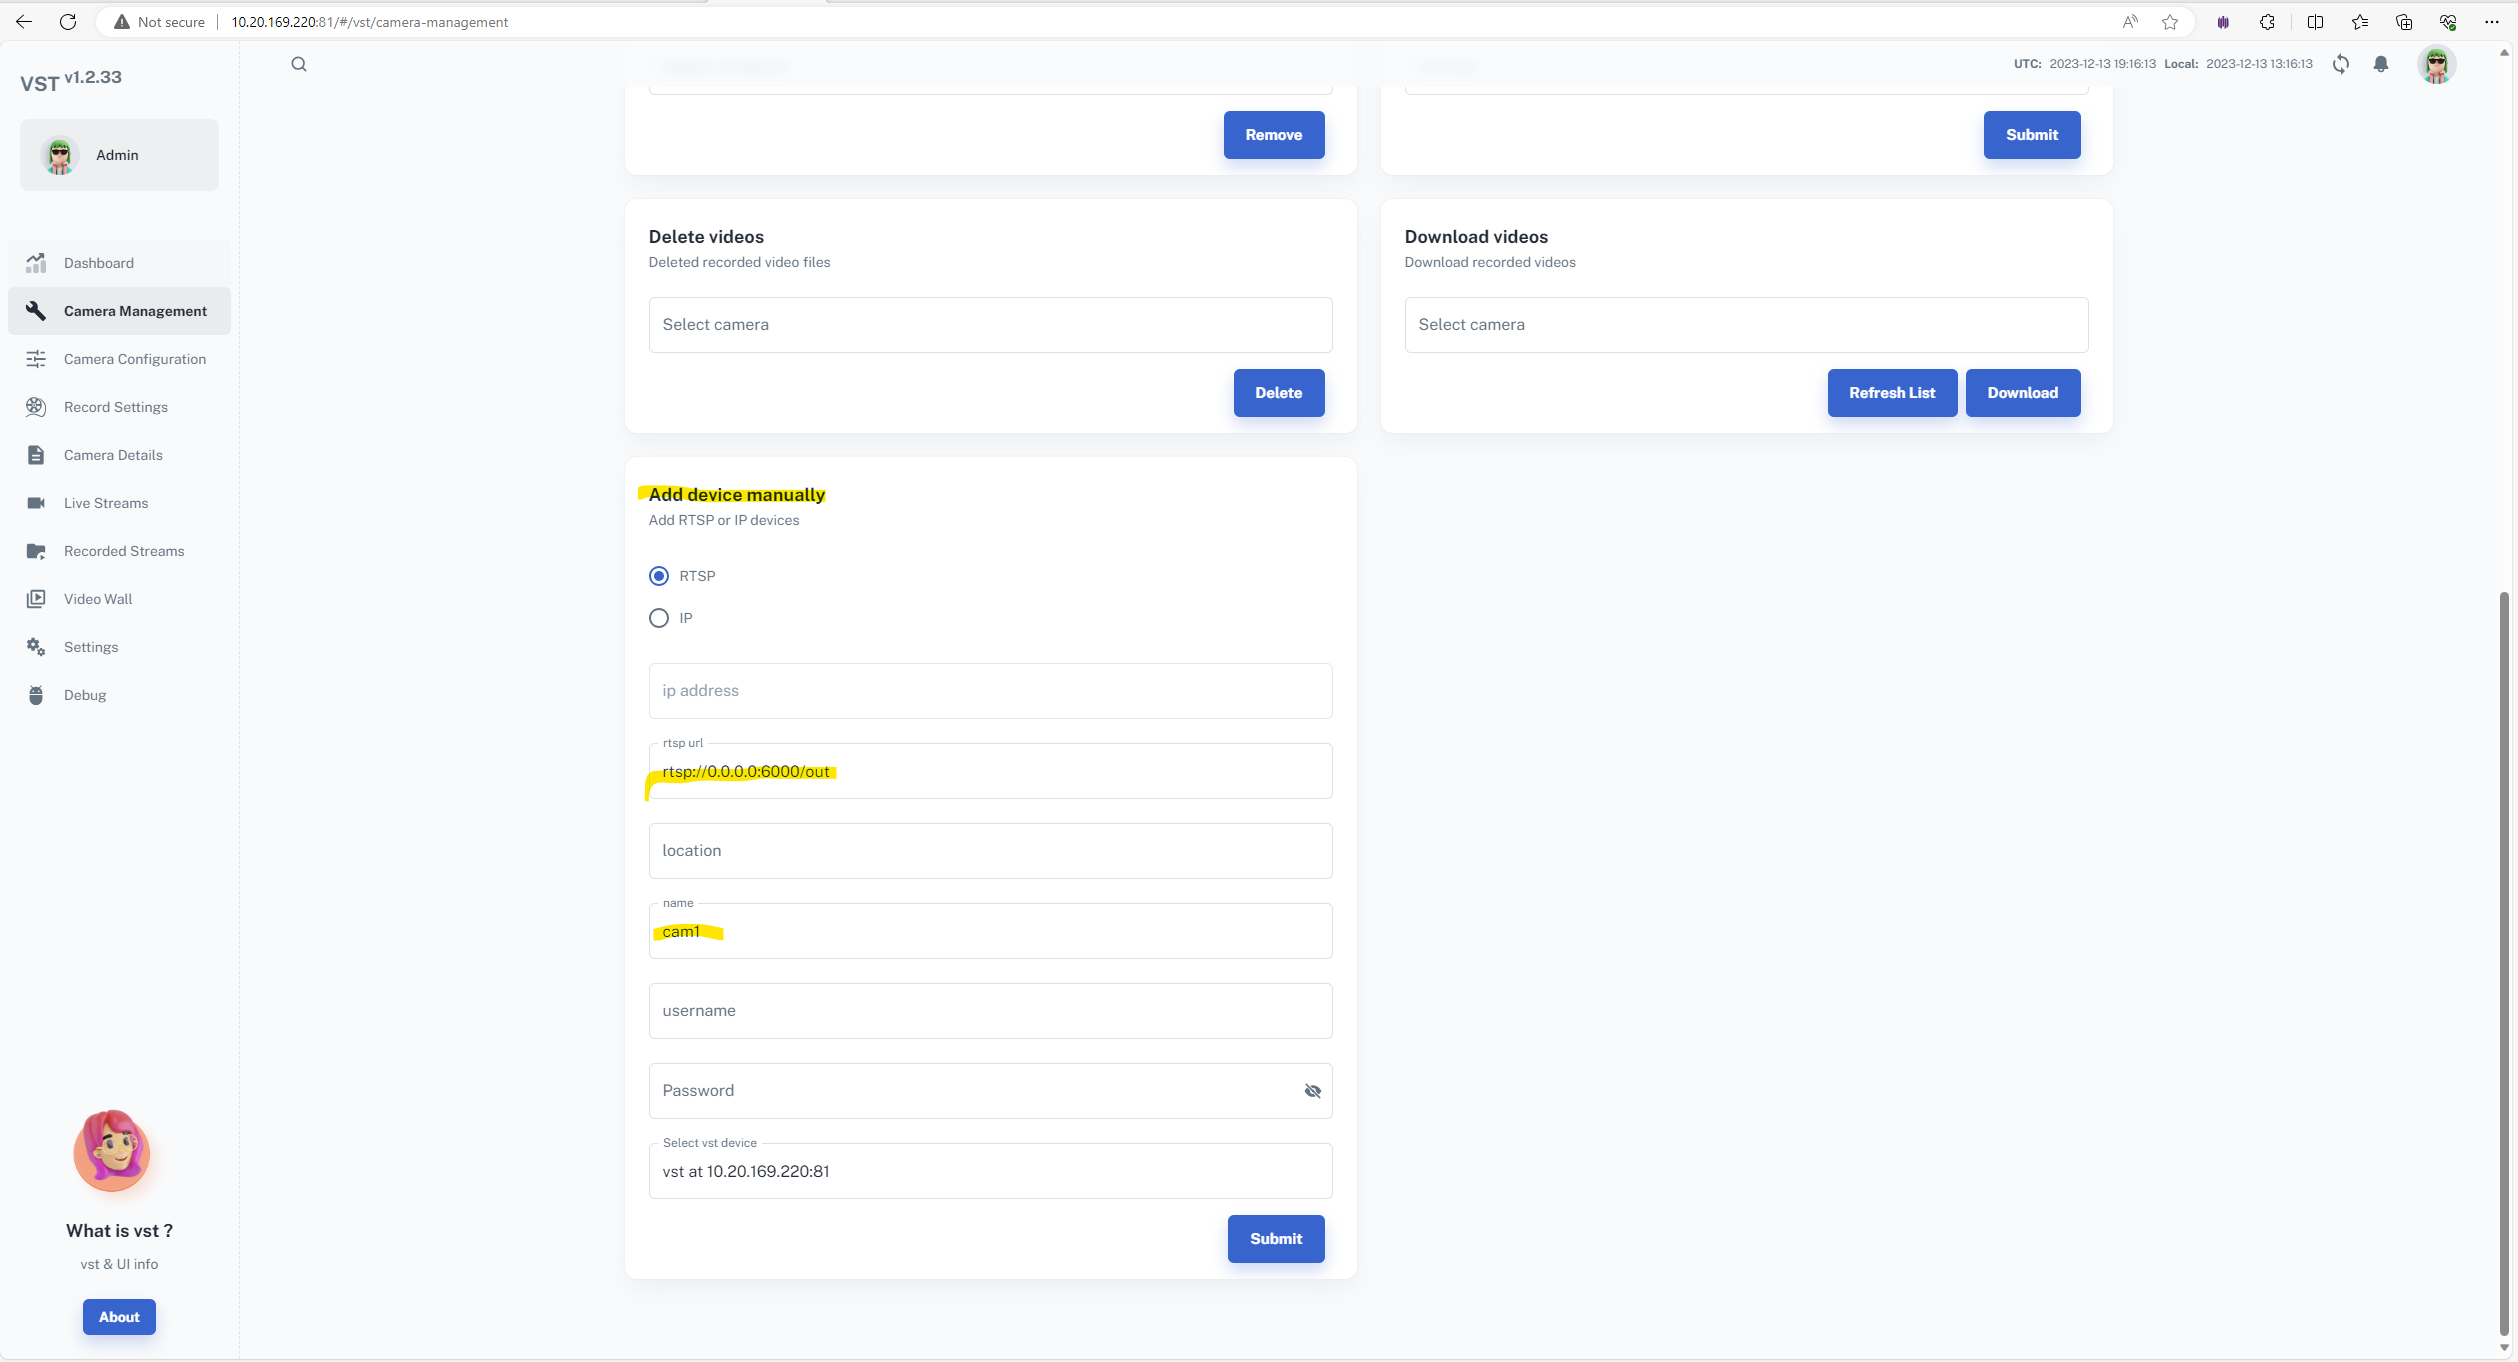Click the Select vst device dropdown

pyautogui.click(x=991, y=1169)
